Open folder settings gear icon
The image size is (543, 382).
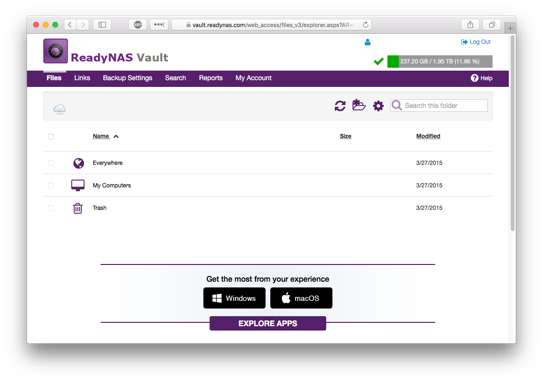pos(378,106)
